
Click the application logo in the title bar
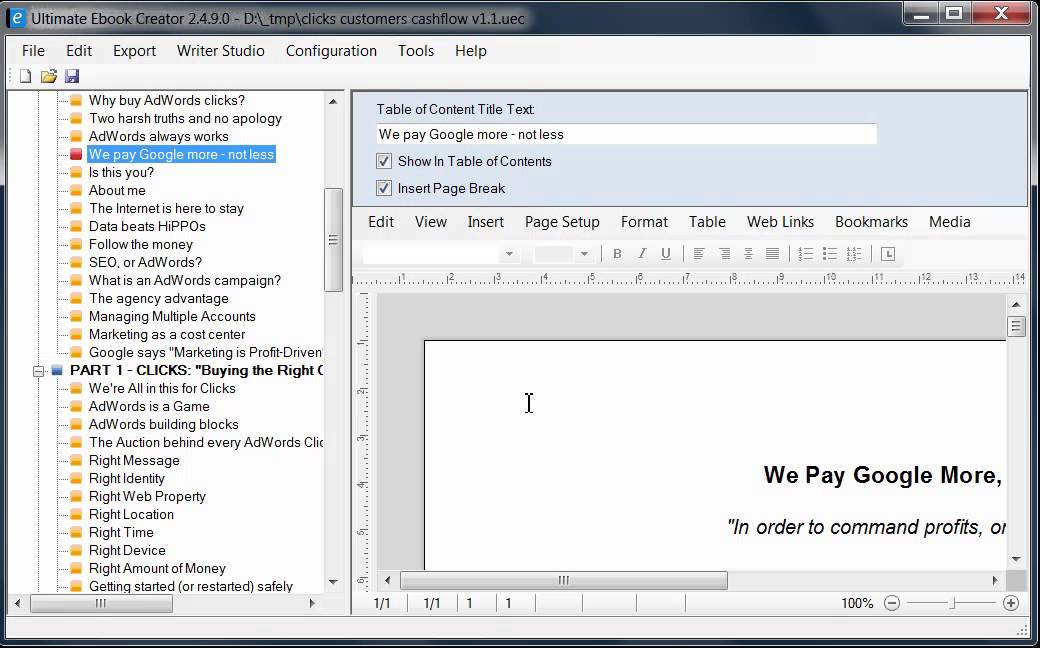[x=16, y=18]
